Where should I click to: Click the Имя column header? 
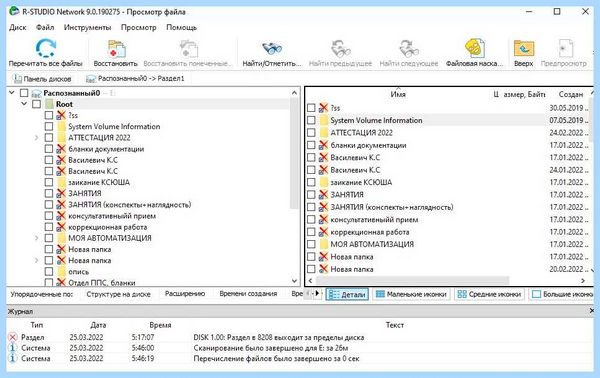398,94
